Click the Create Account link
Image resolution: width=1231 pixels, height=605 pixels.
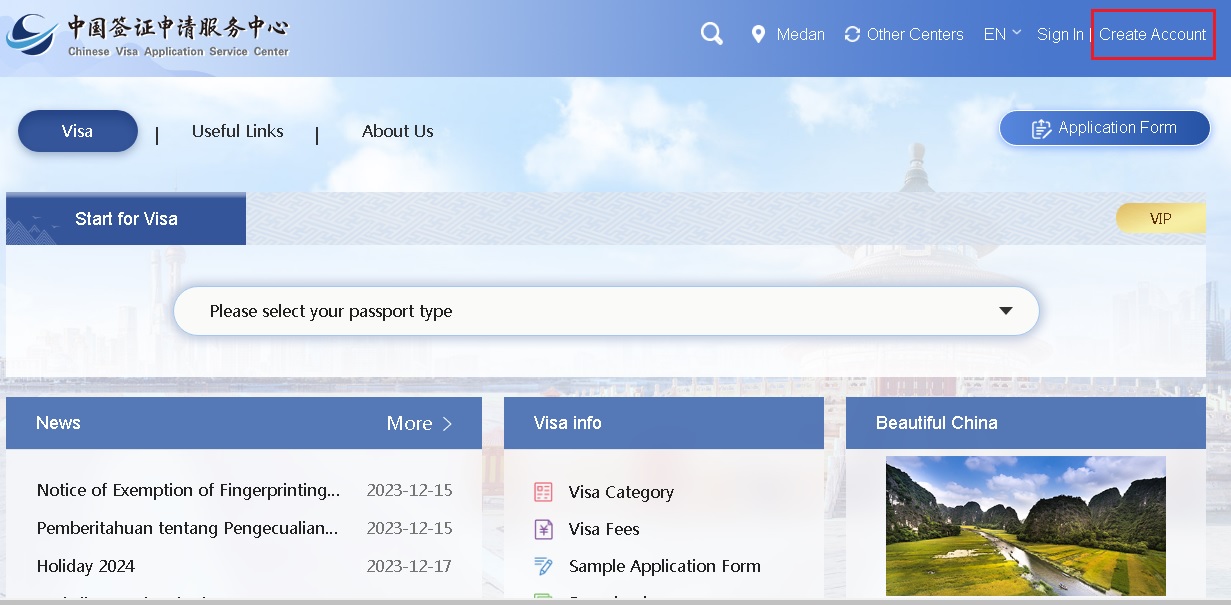pos(1152,34)
